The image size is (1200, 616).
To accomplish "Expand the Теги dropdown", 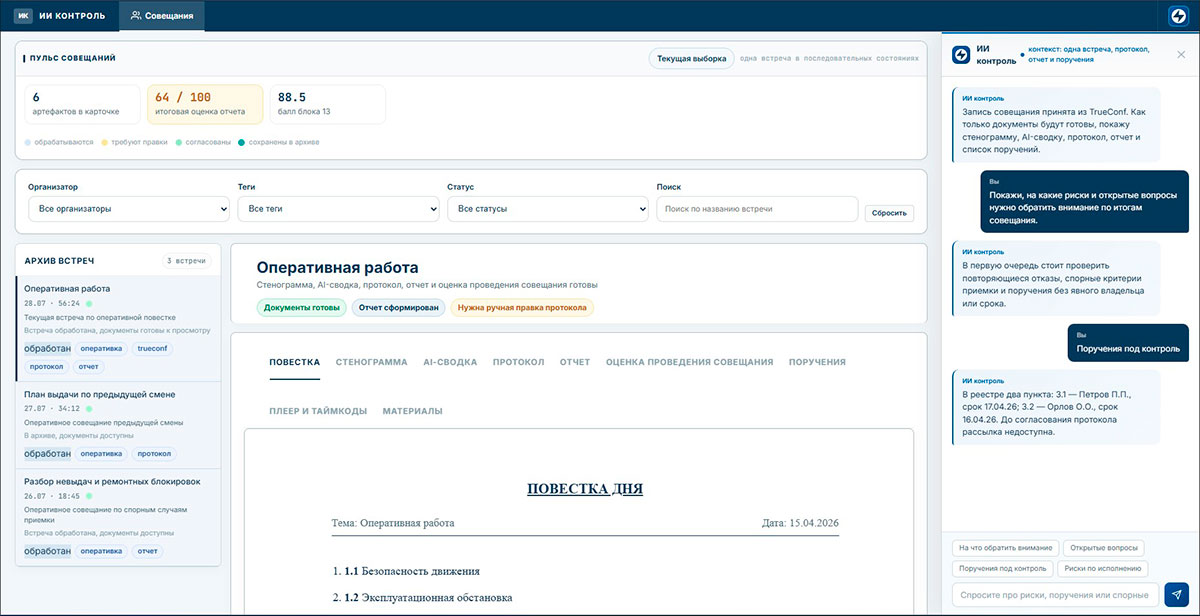I will click(x=338, y=209).
